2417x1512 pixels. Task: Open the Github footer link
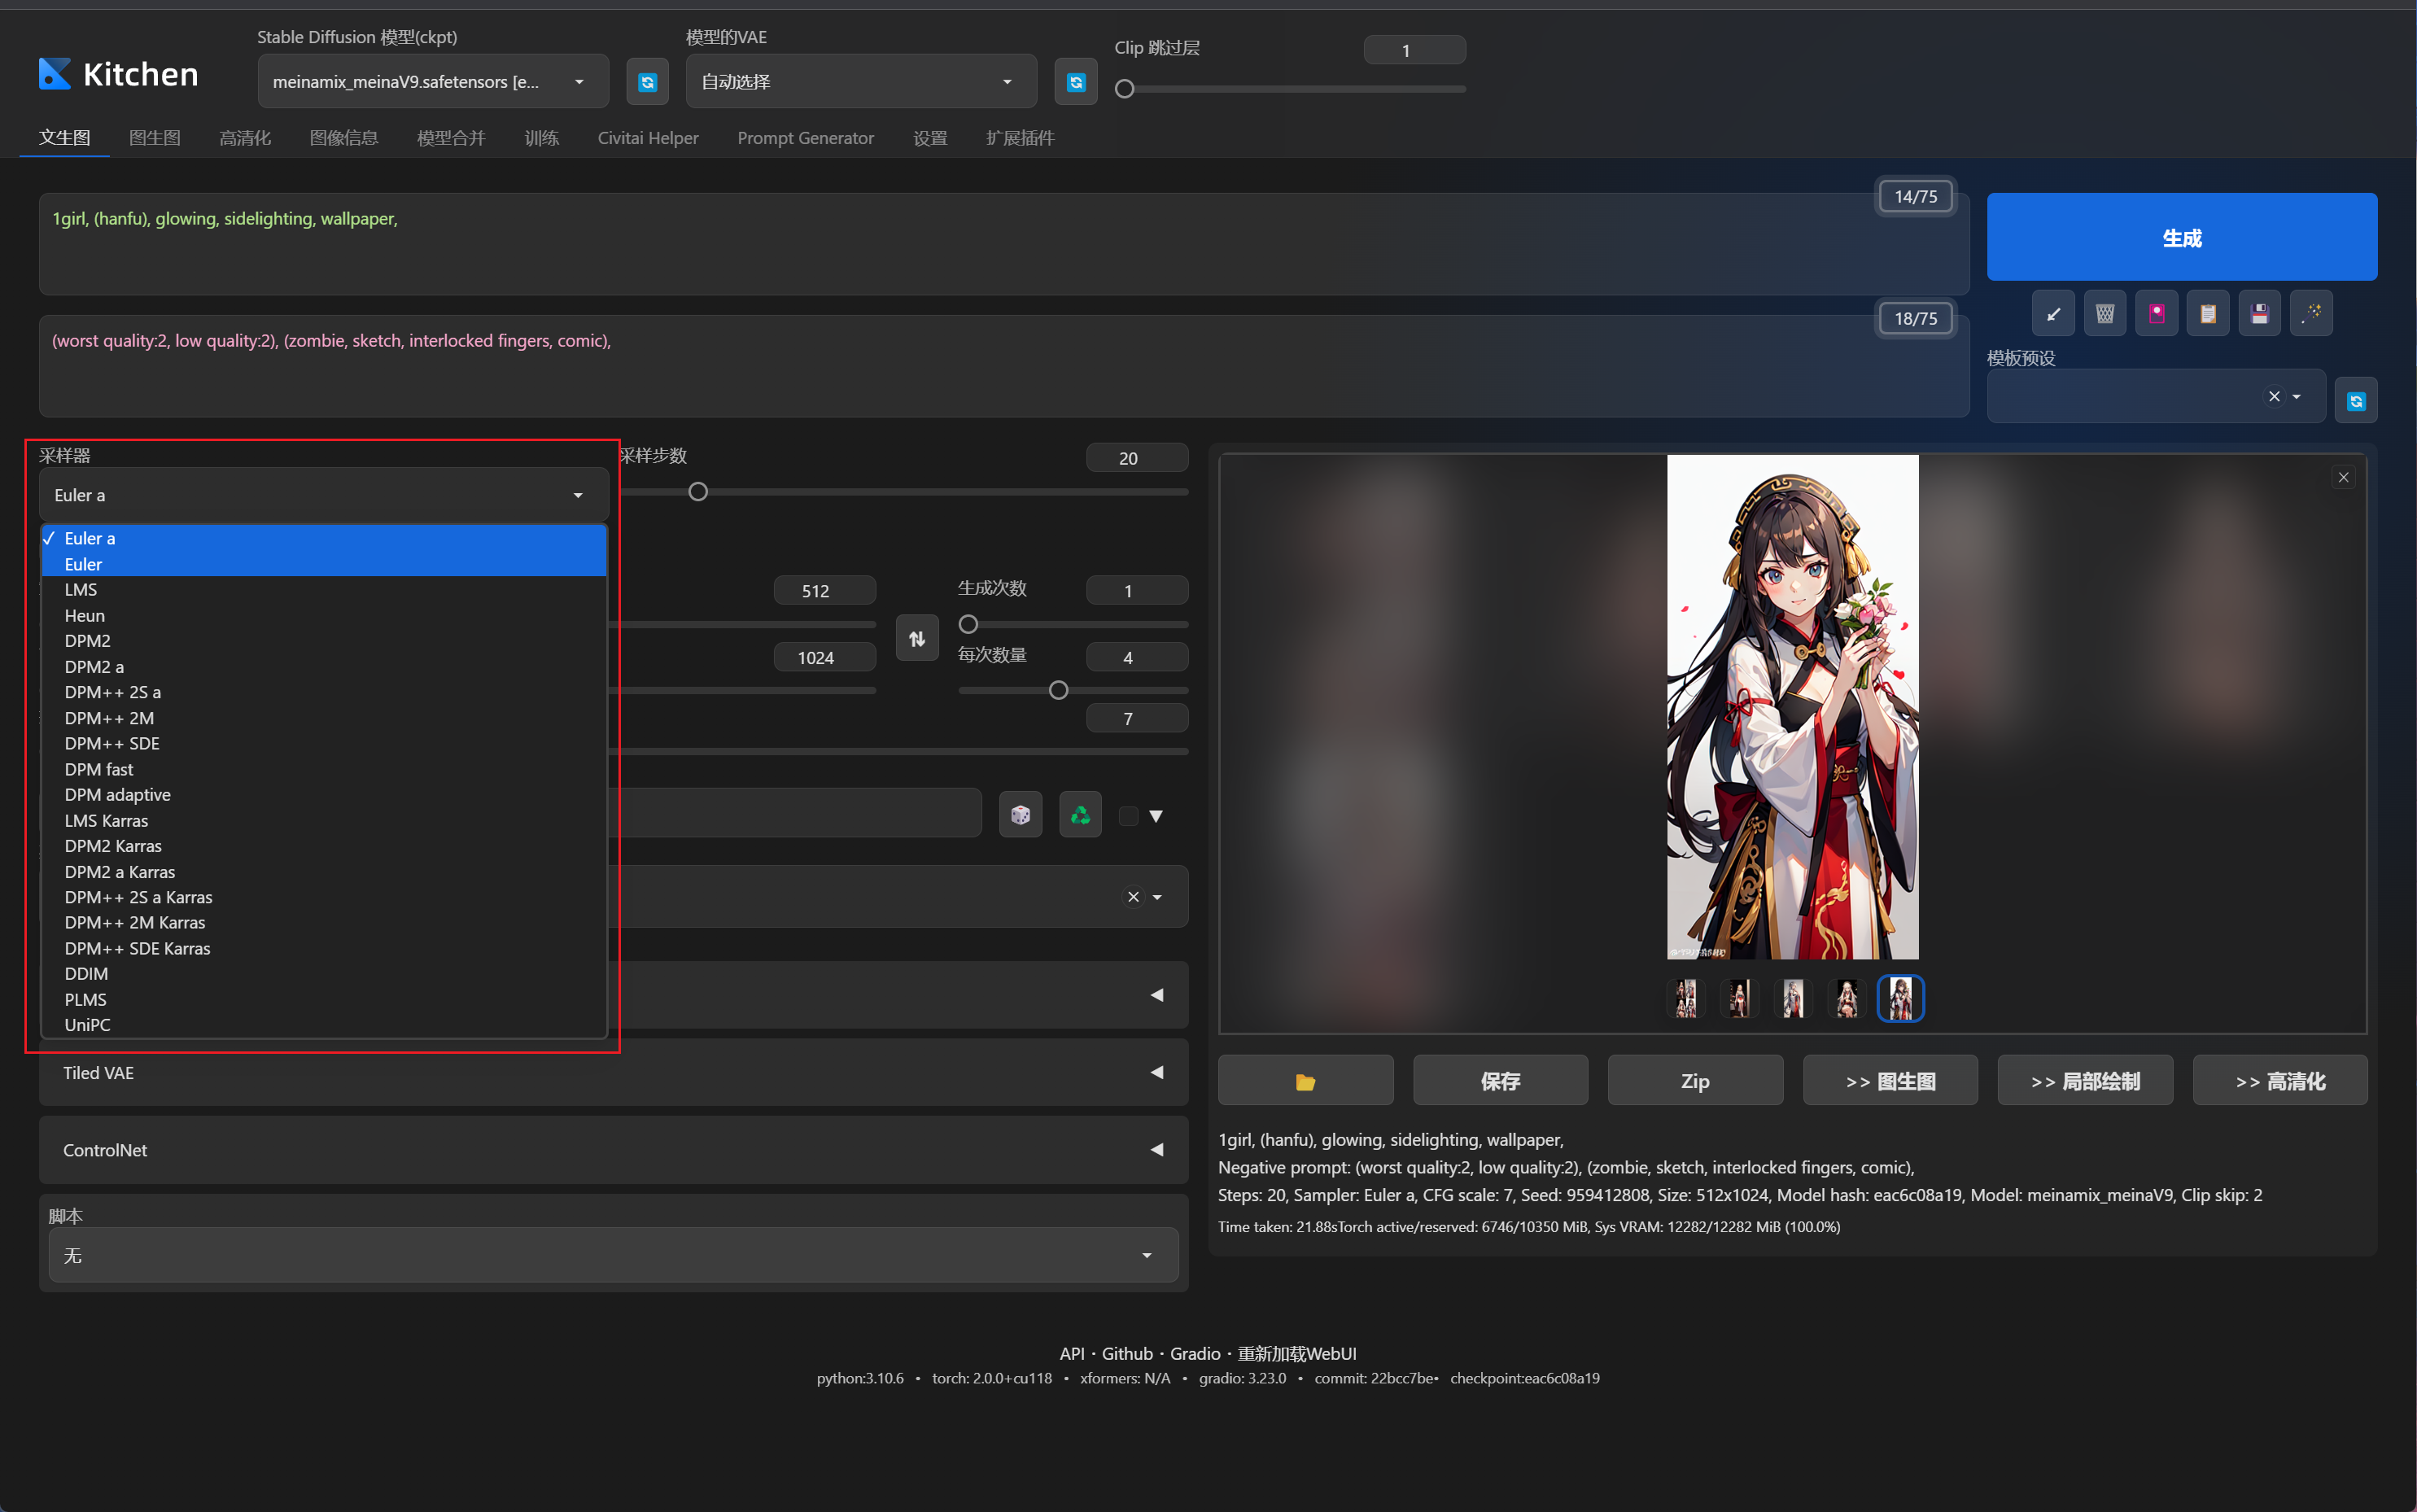pyautogui.click(x=1127, y=1353)
